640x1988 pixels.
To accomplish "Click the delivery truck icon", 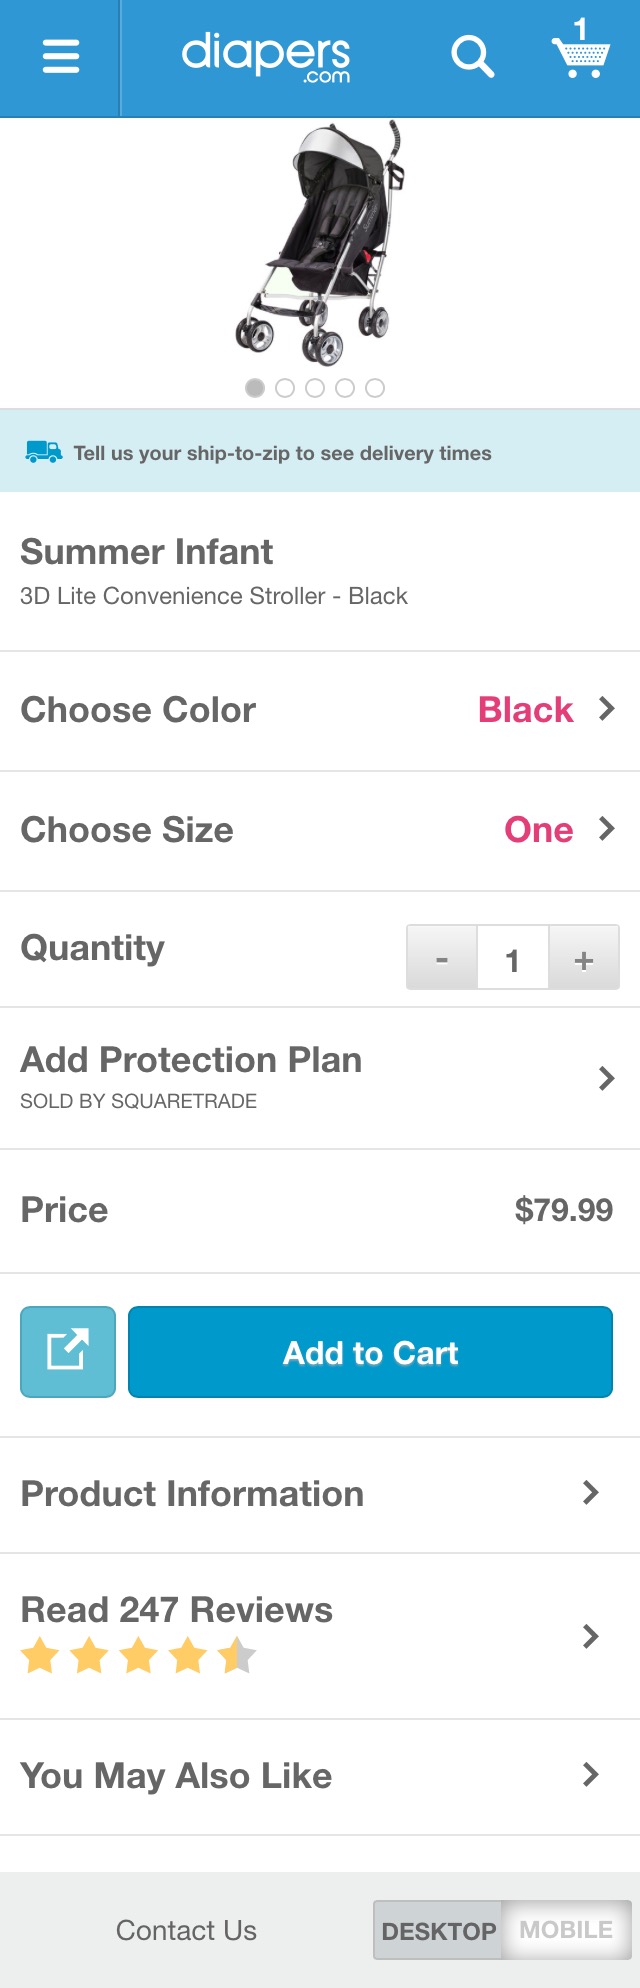I will click(x=44, y=452).
